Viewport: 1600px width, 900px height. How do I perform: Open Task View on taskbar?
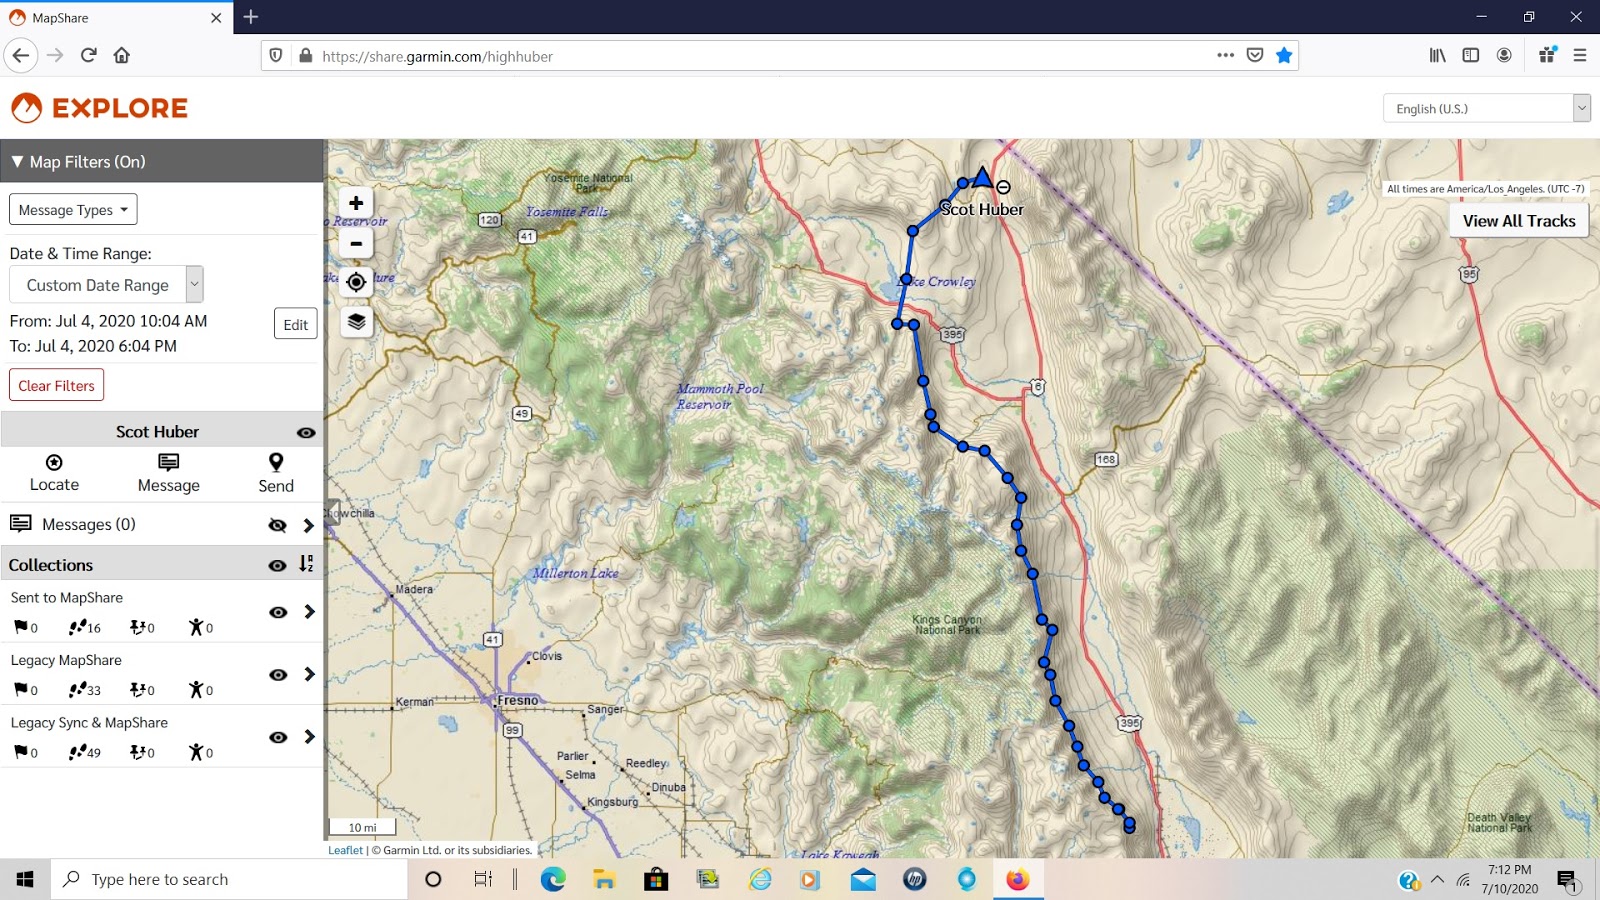(x=483, y=879)
